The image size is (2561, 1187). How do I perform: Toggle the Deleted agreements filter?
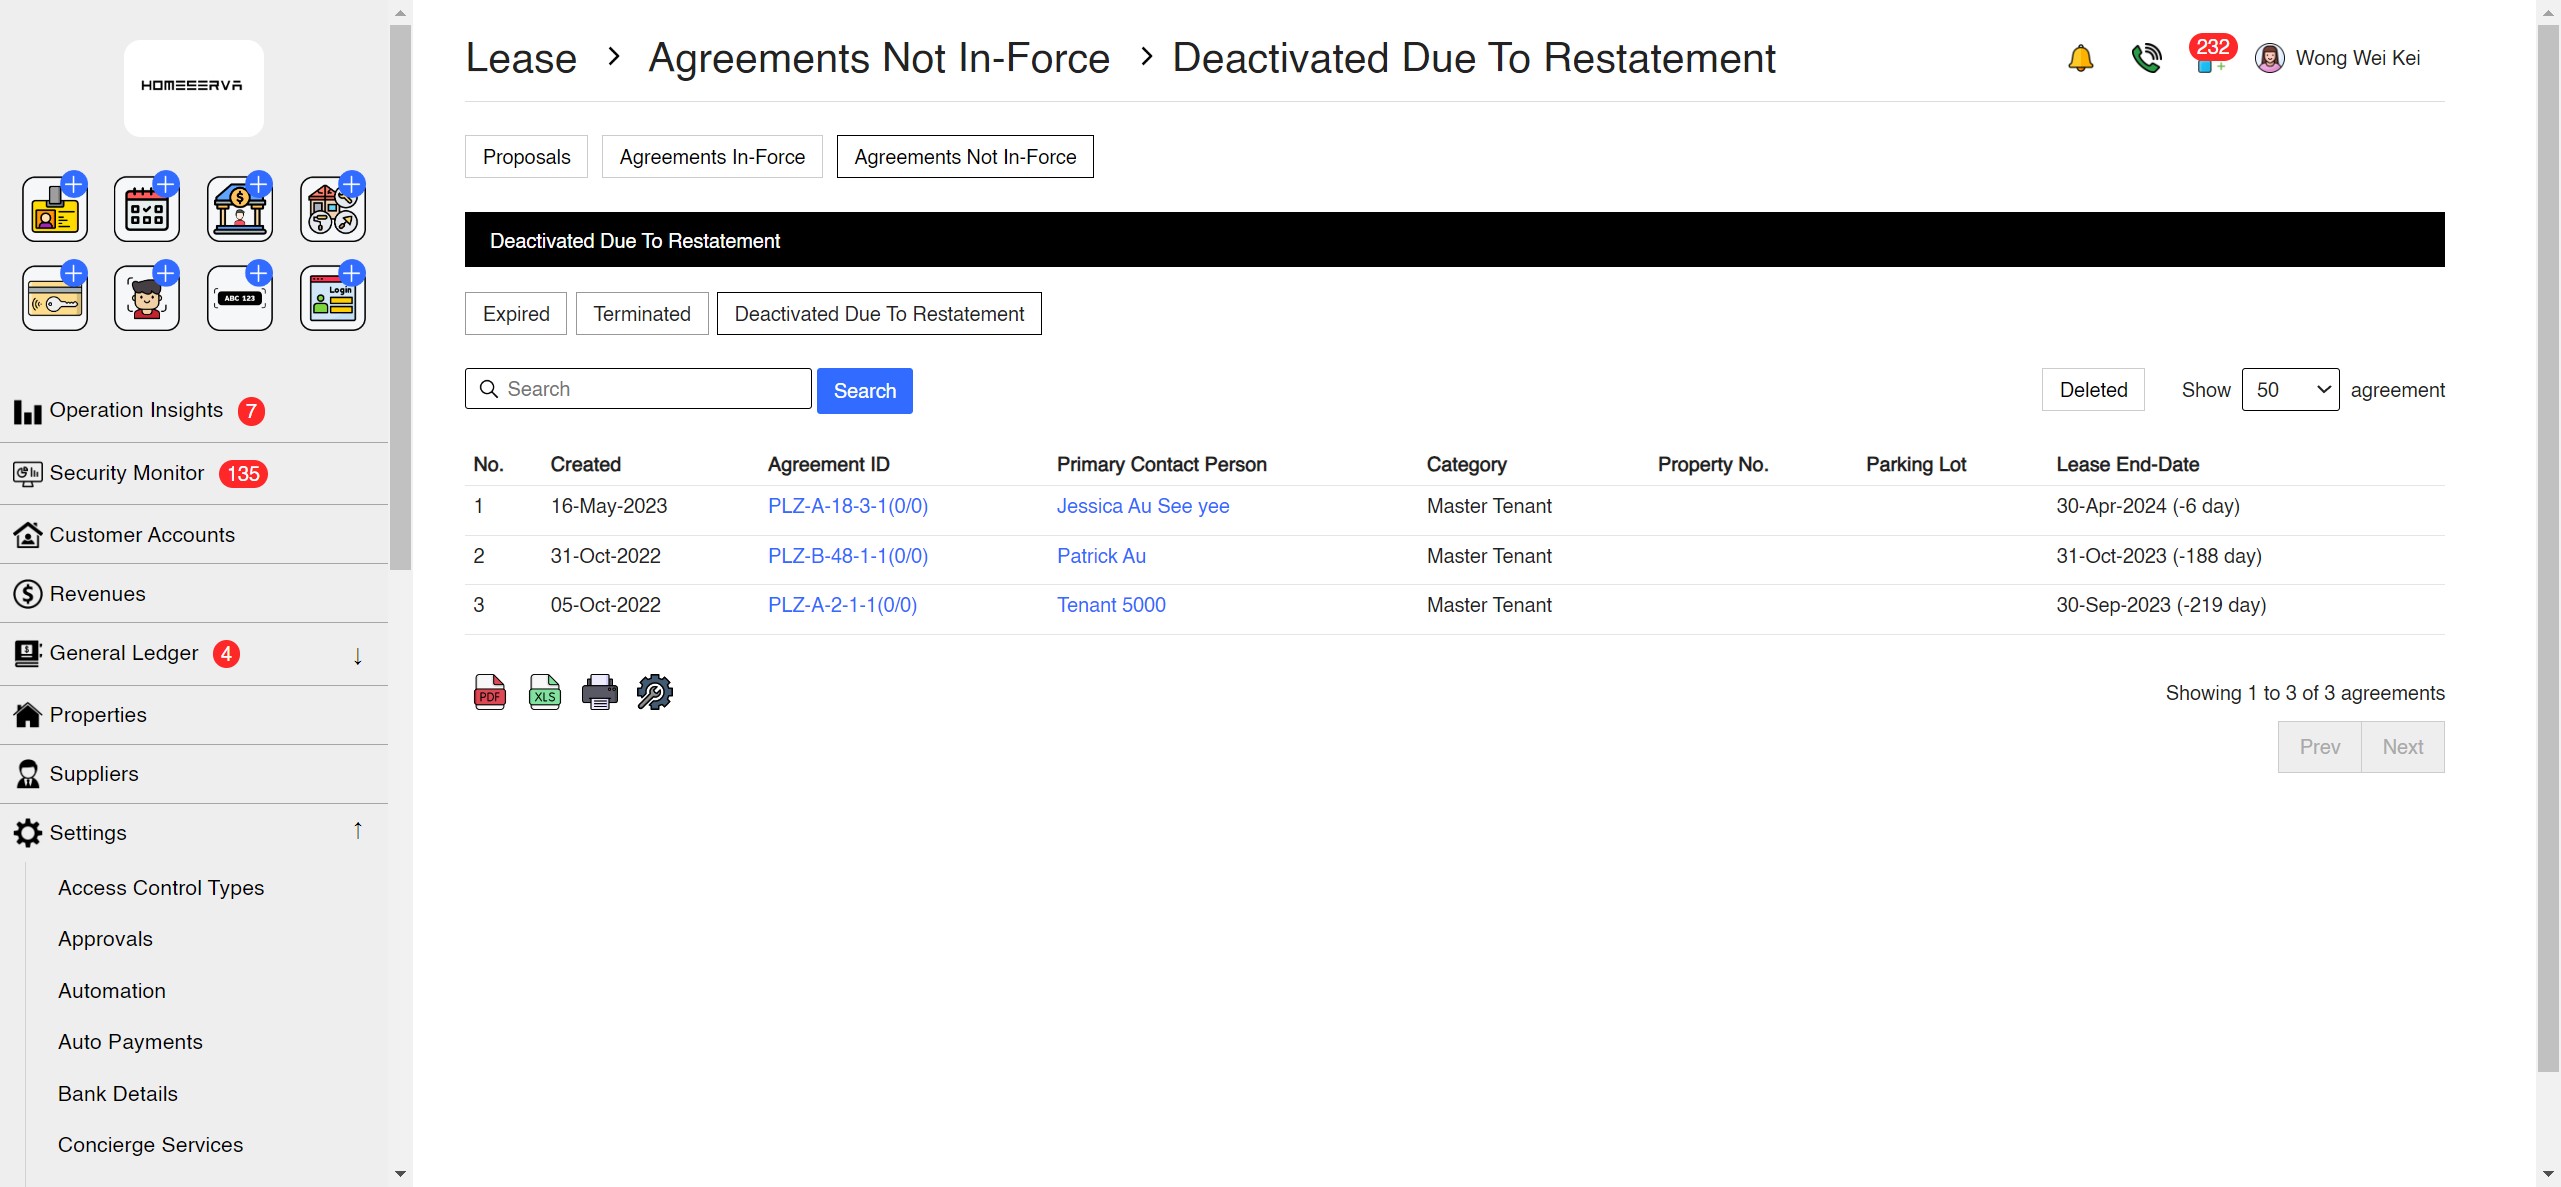point(2092,389)
